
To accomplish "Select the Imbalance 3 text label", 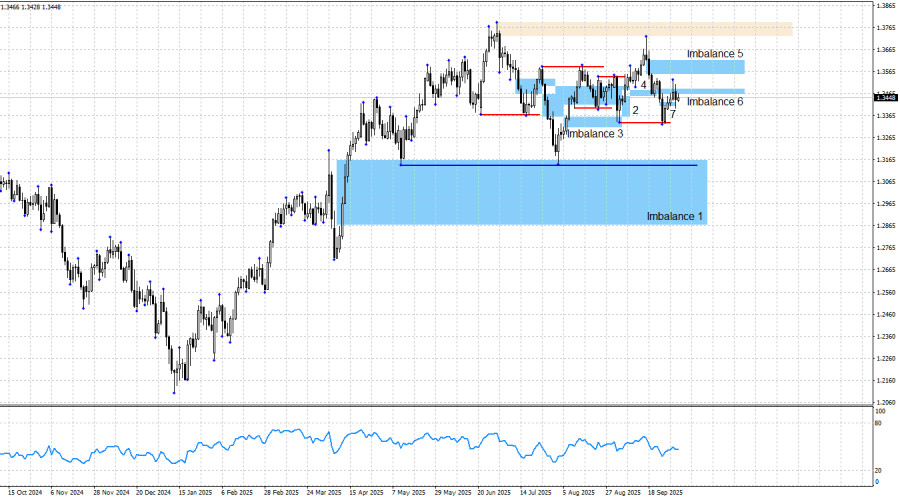I will 595,133.
